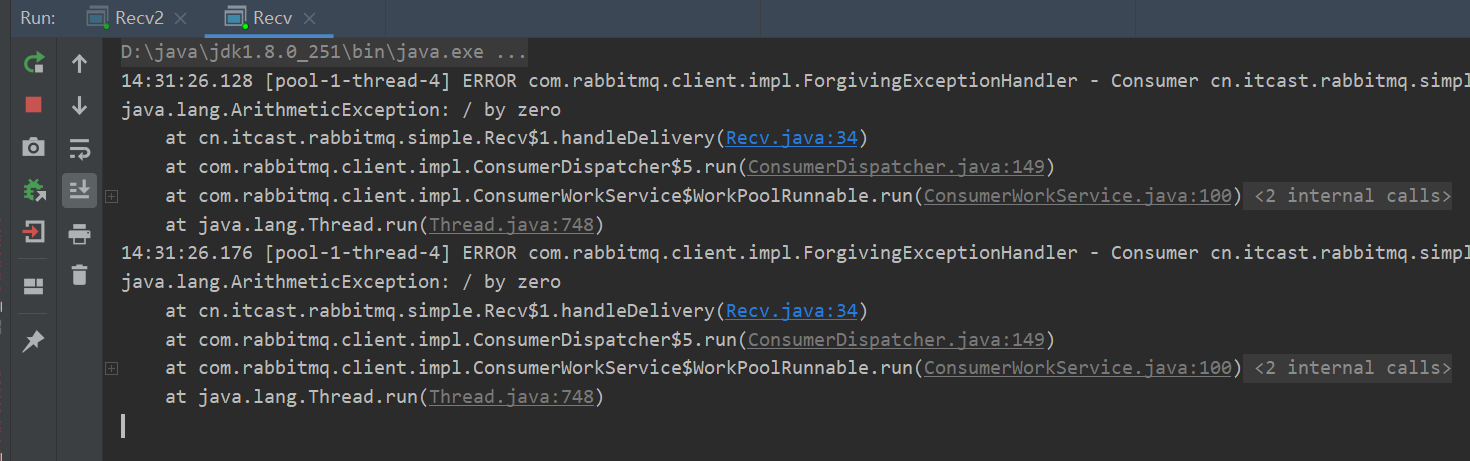This screenshot has width=1470, height=461.
Task: Clear console with the trash icon
Action: (79, 274)
